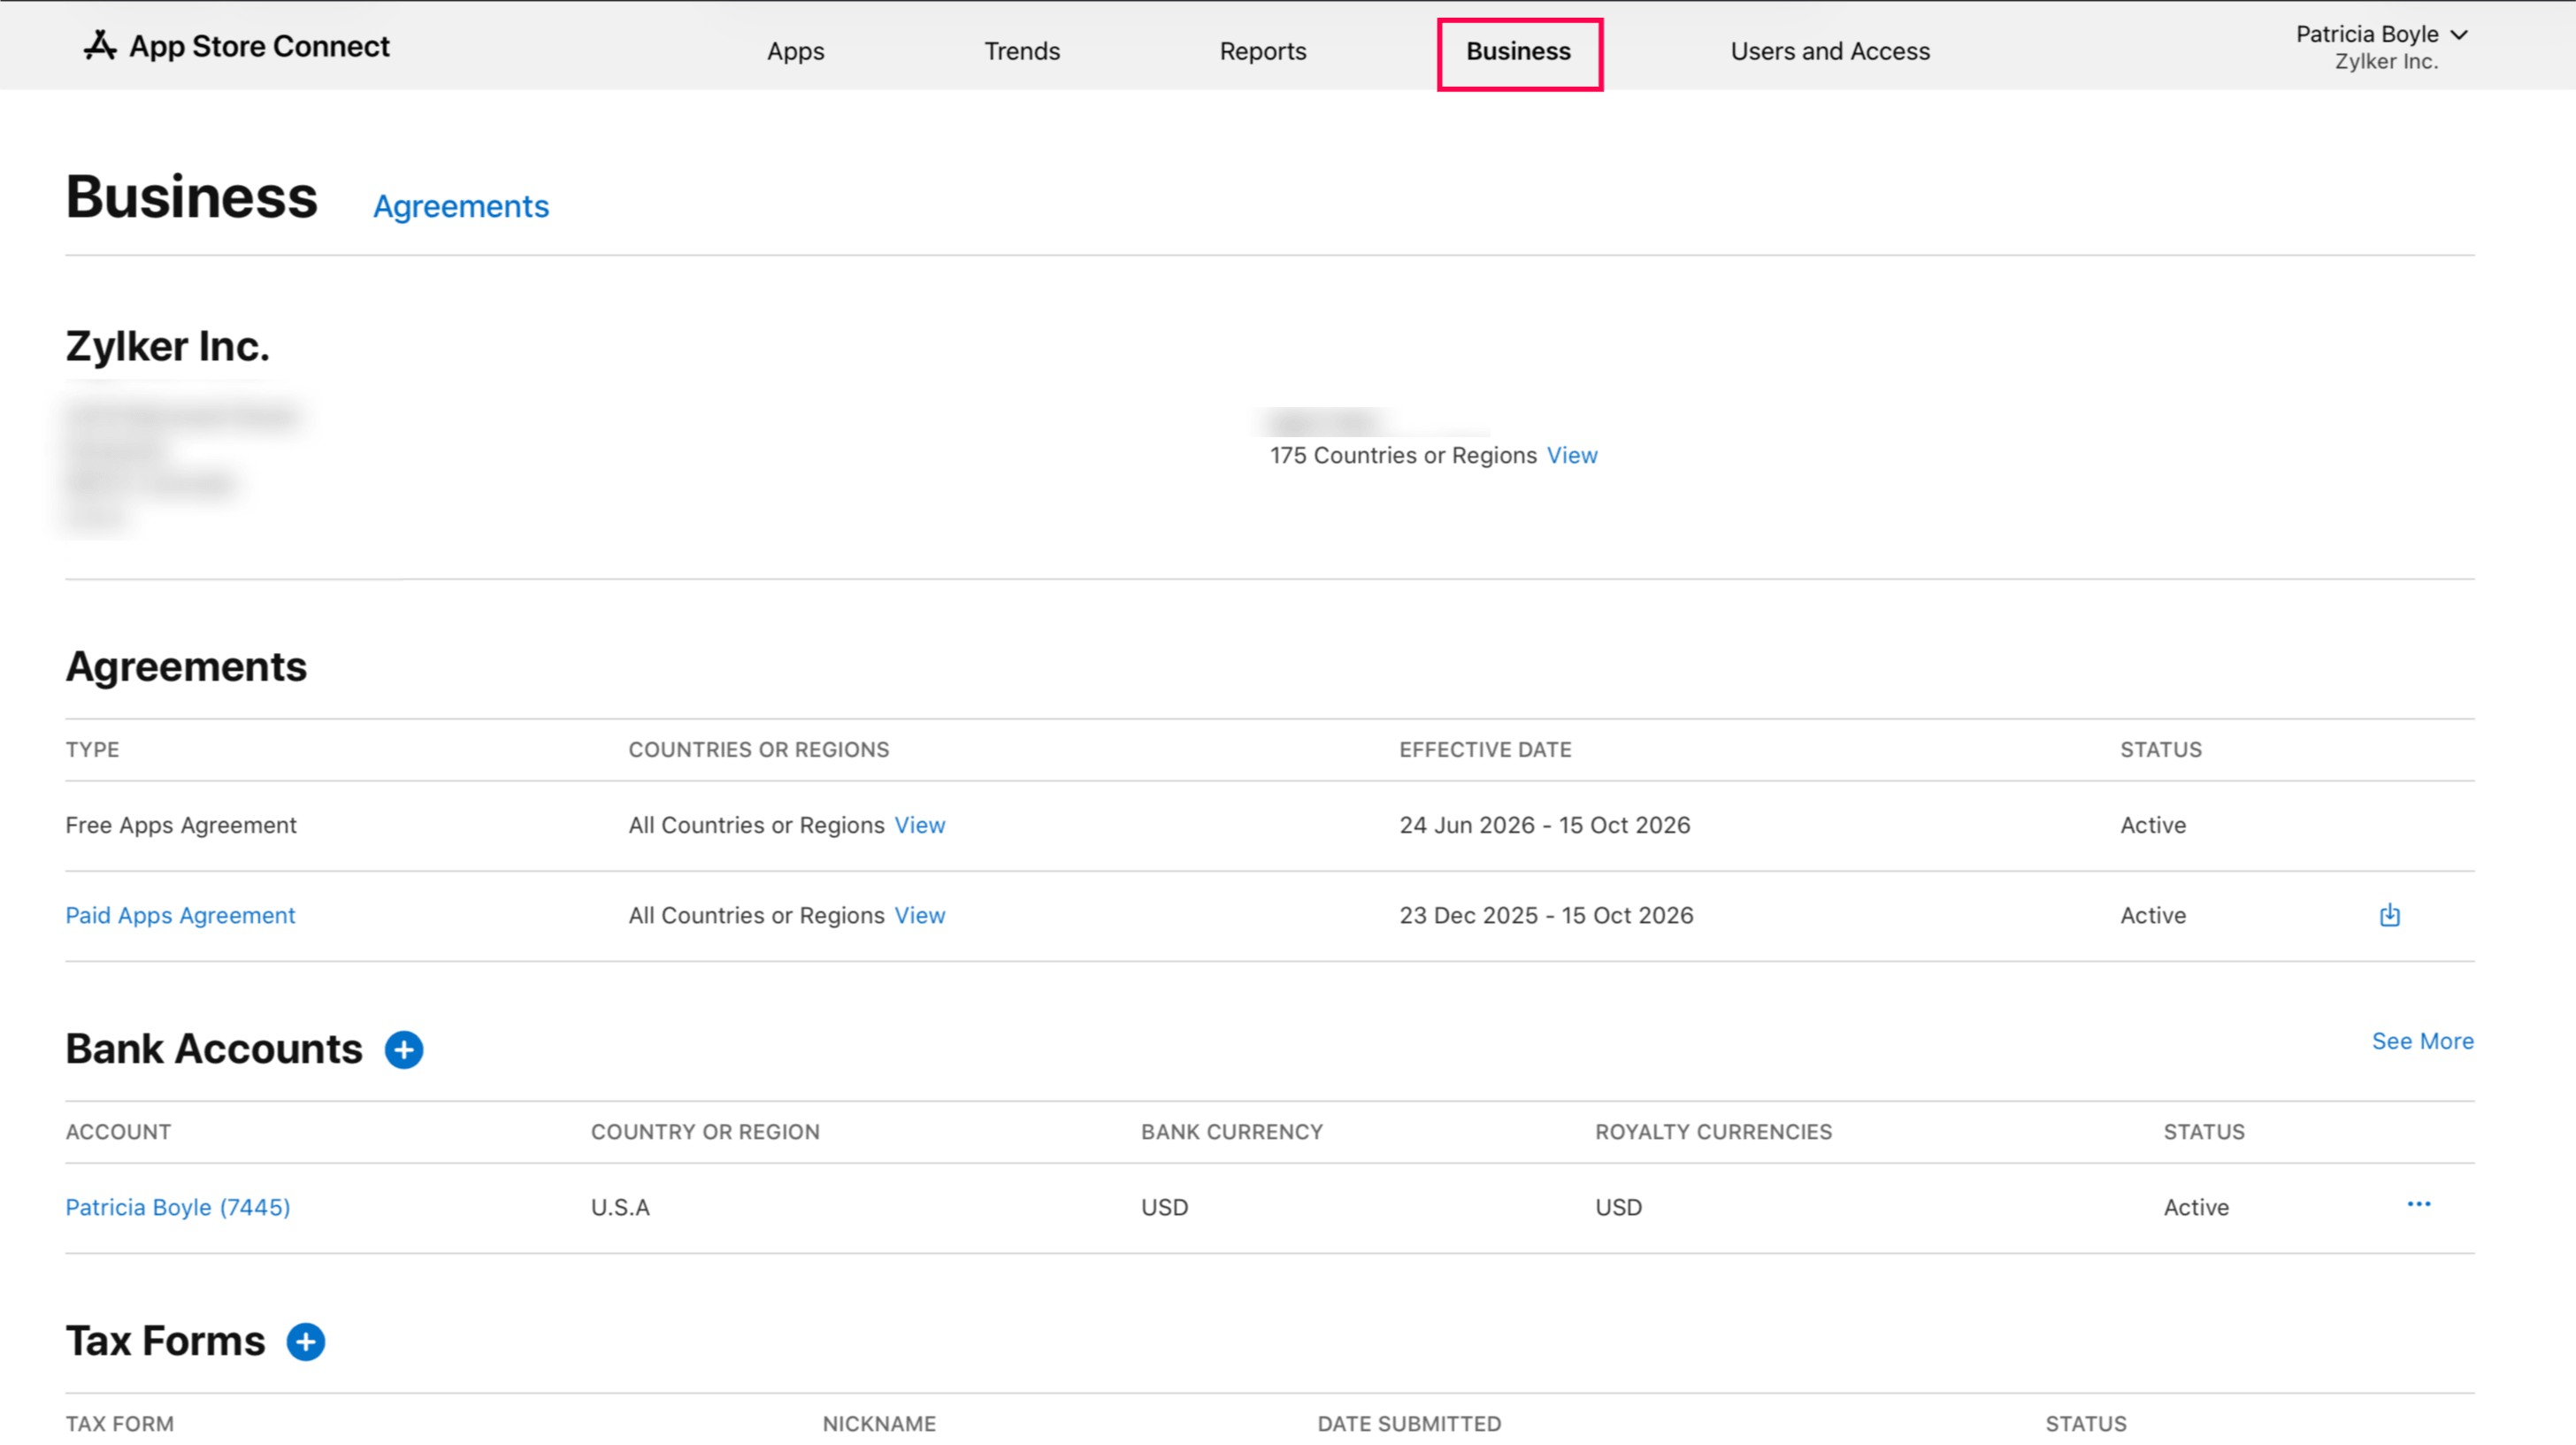Click the App Store Connect logo icon

pyautogui.click(x=100, y=45)
